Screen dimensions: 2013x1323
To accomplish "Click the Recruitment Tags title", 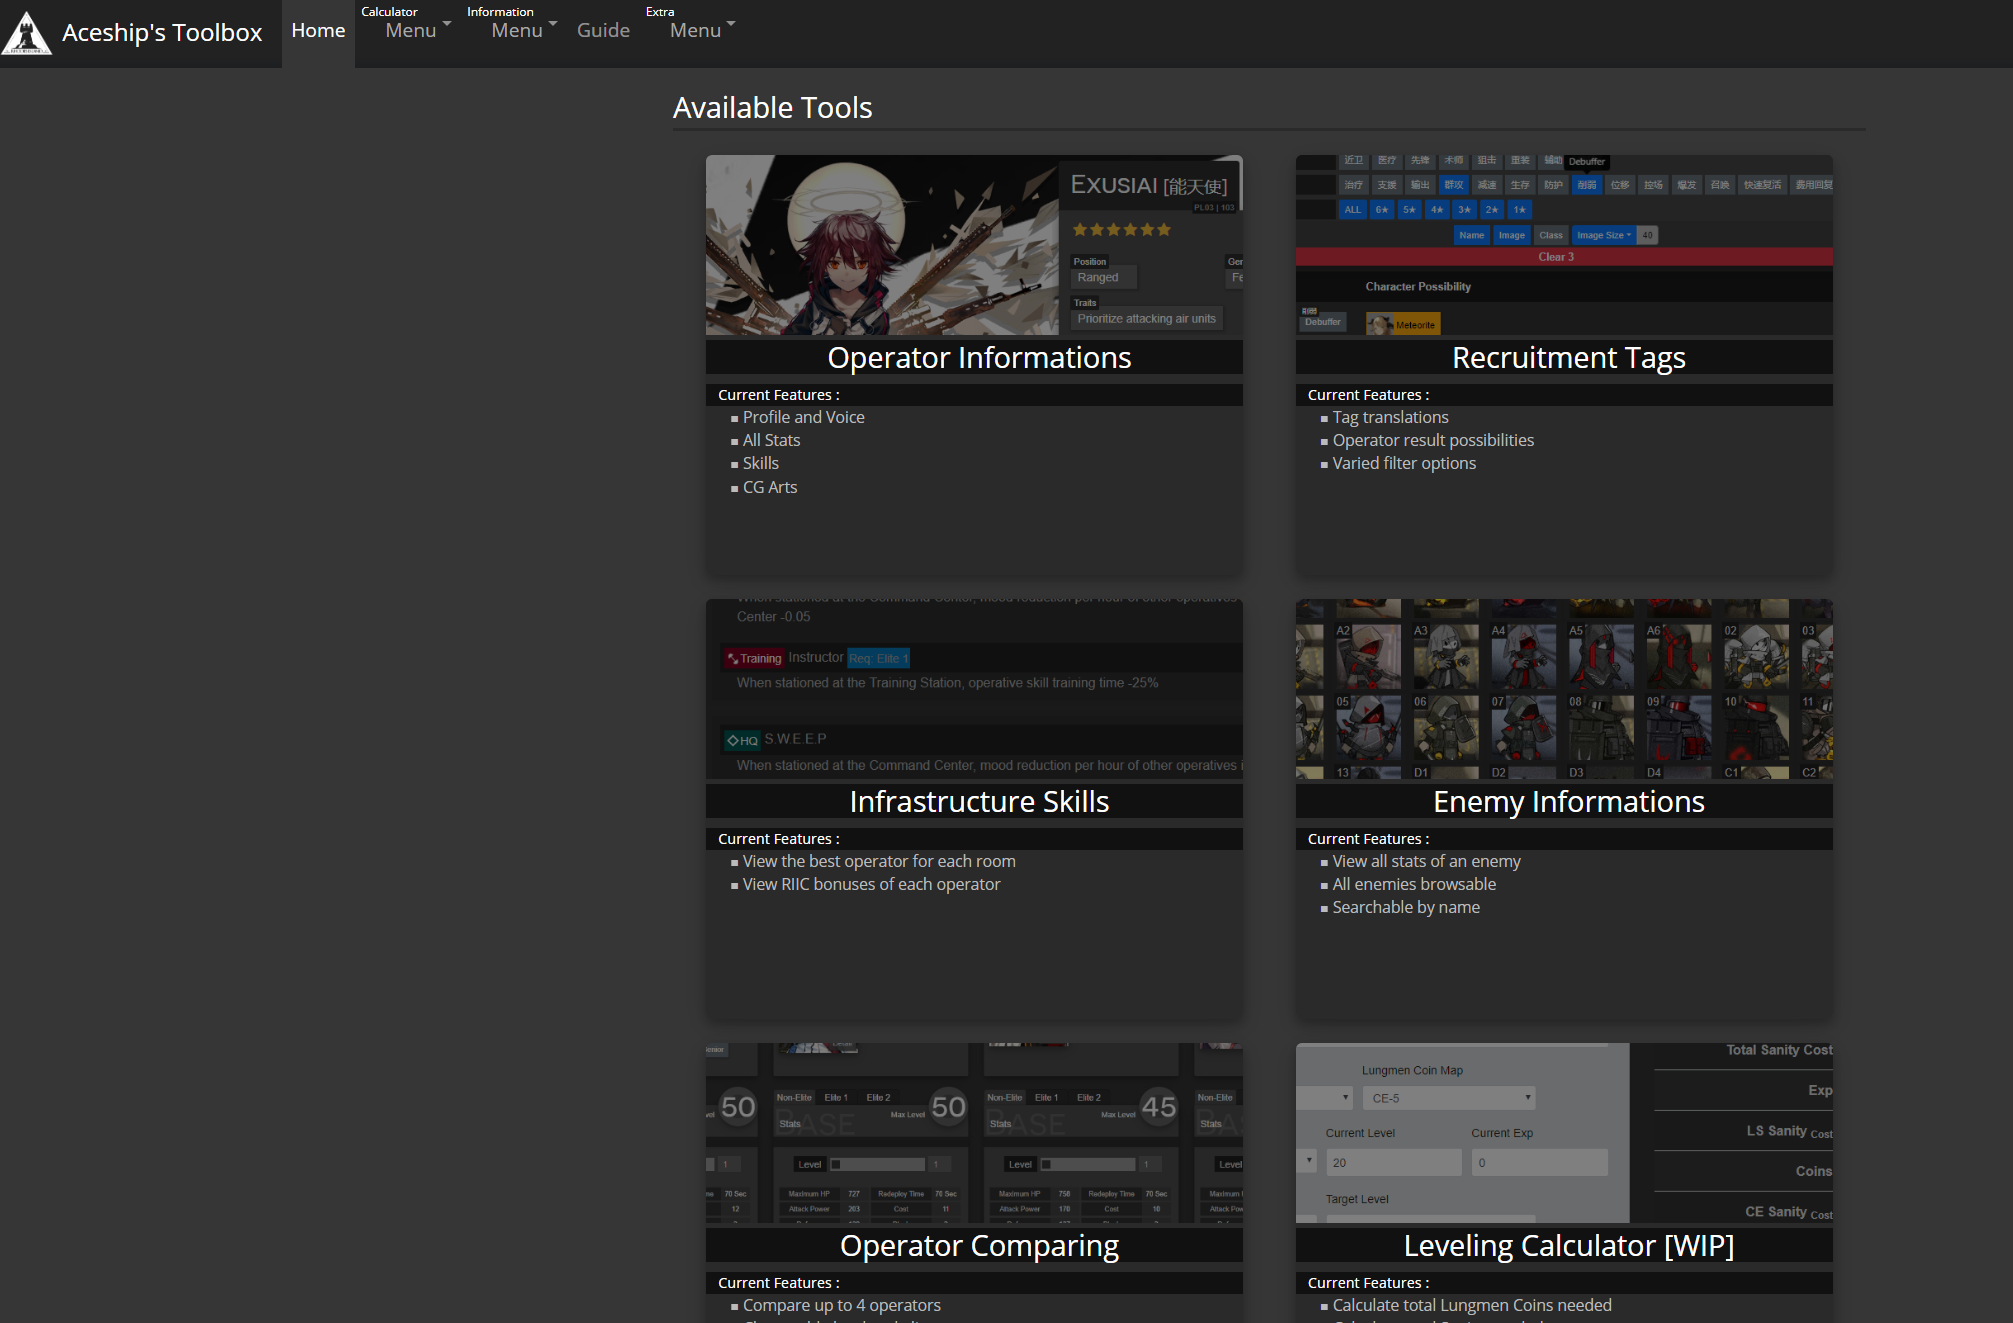I will (1568, 357).
